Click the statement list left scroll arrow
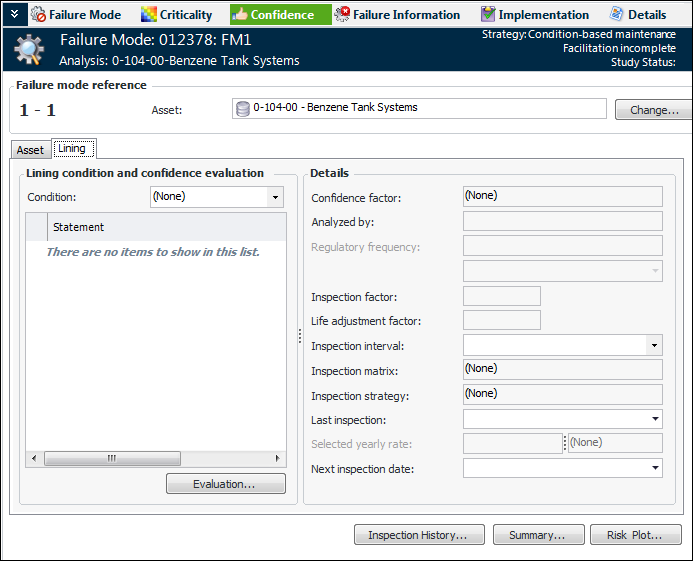Screen dimensions: 693x561 pyautogui.click(x=34, y=458)
